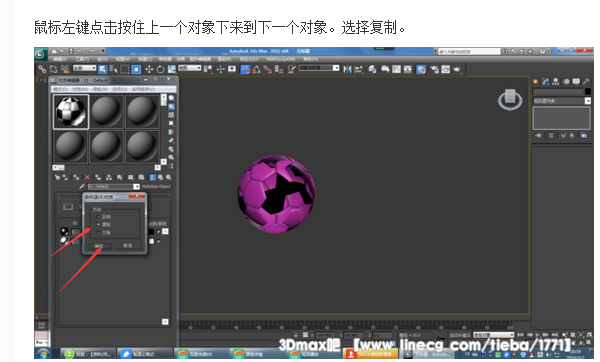
Task: Click the Select and Manipulate tool
Action: tap(220, 69)
